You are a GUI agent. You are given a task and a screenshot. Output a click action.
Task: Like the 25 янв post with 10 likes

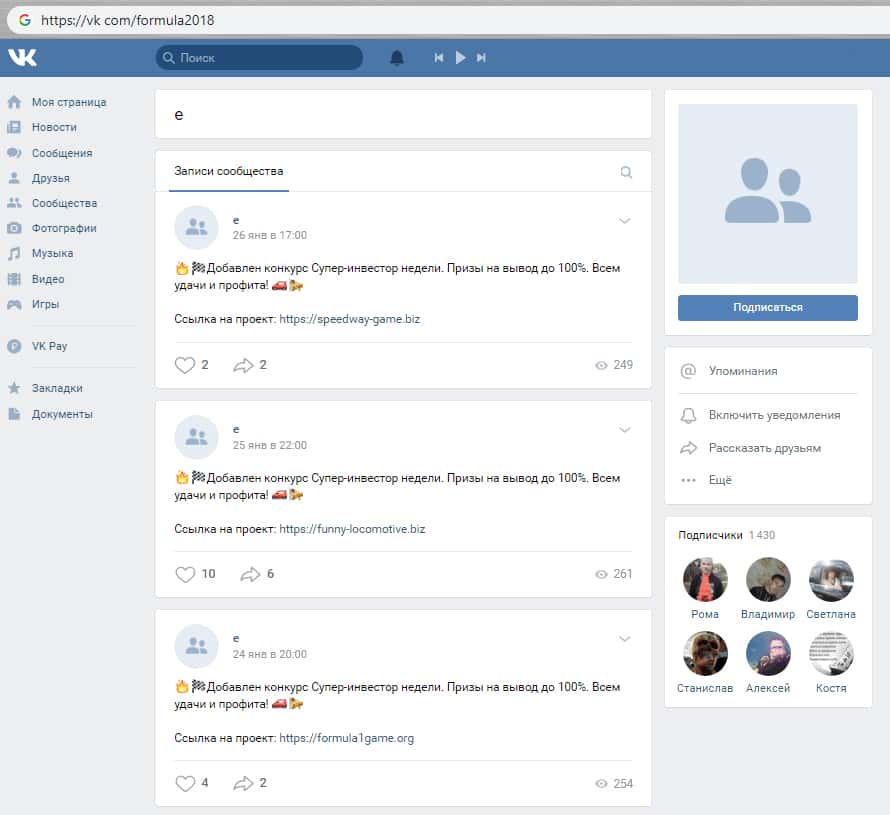click(185, 574)
